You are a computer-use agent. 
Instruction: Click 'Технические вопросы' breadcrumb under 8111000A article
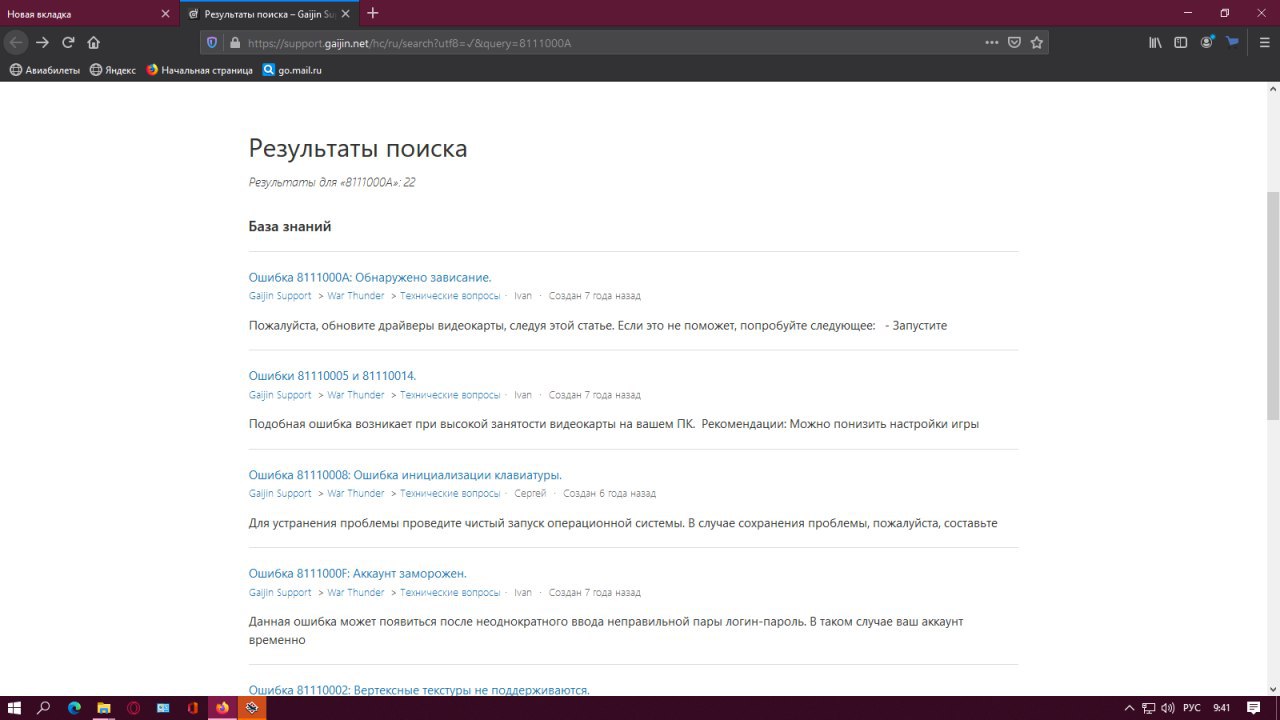click(450, 296)
